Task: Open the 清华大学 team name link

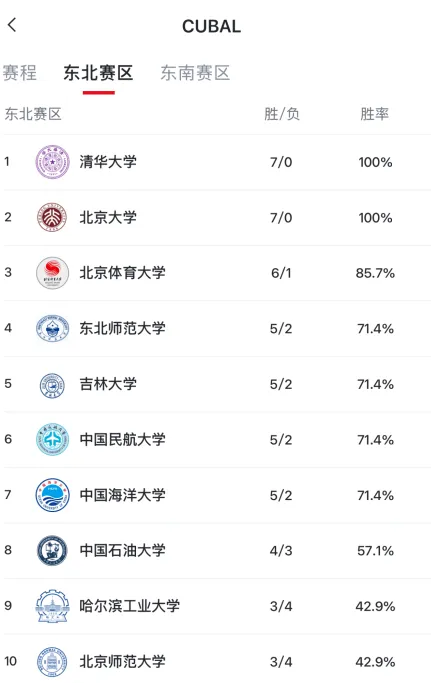Action: pos(108,162)
